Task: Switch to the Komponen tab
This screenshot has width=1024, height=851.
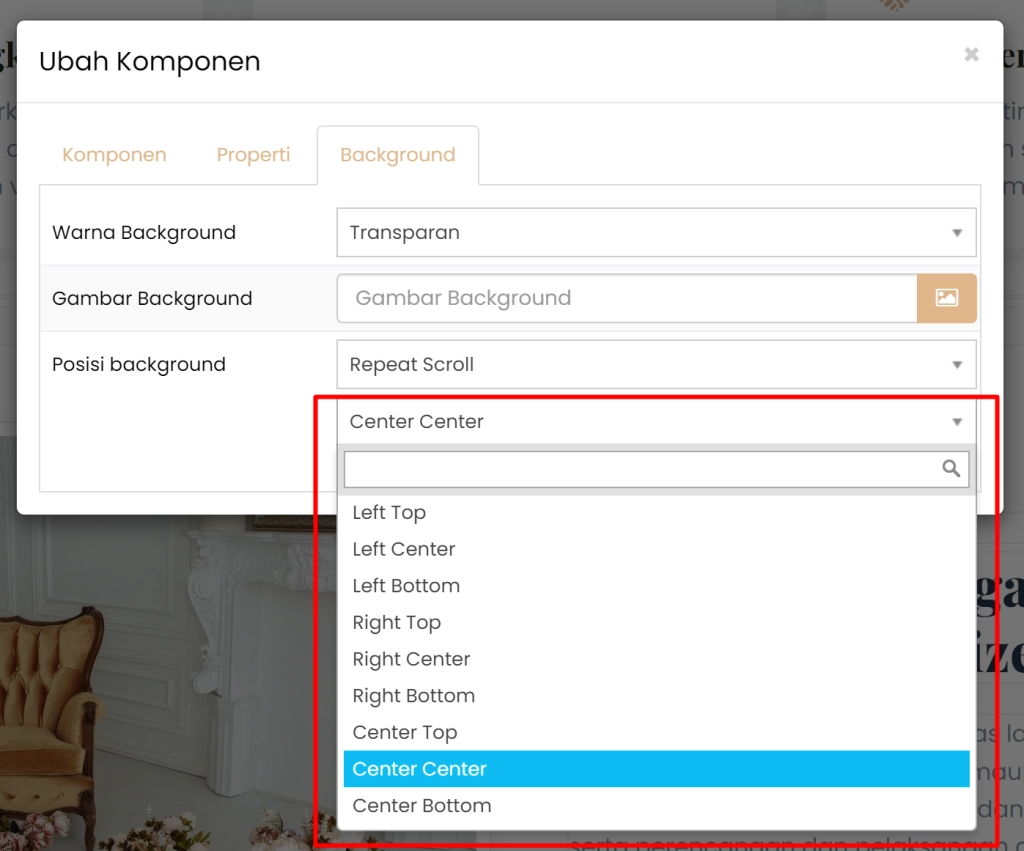Action: pos(114,155)
